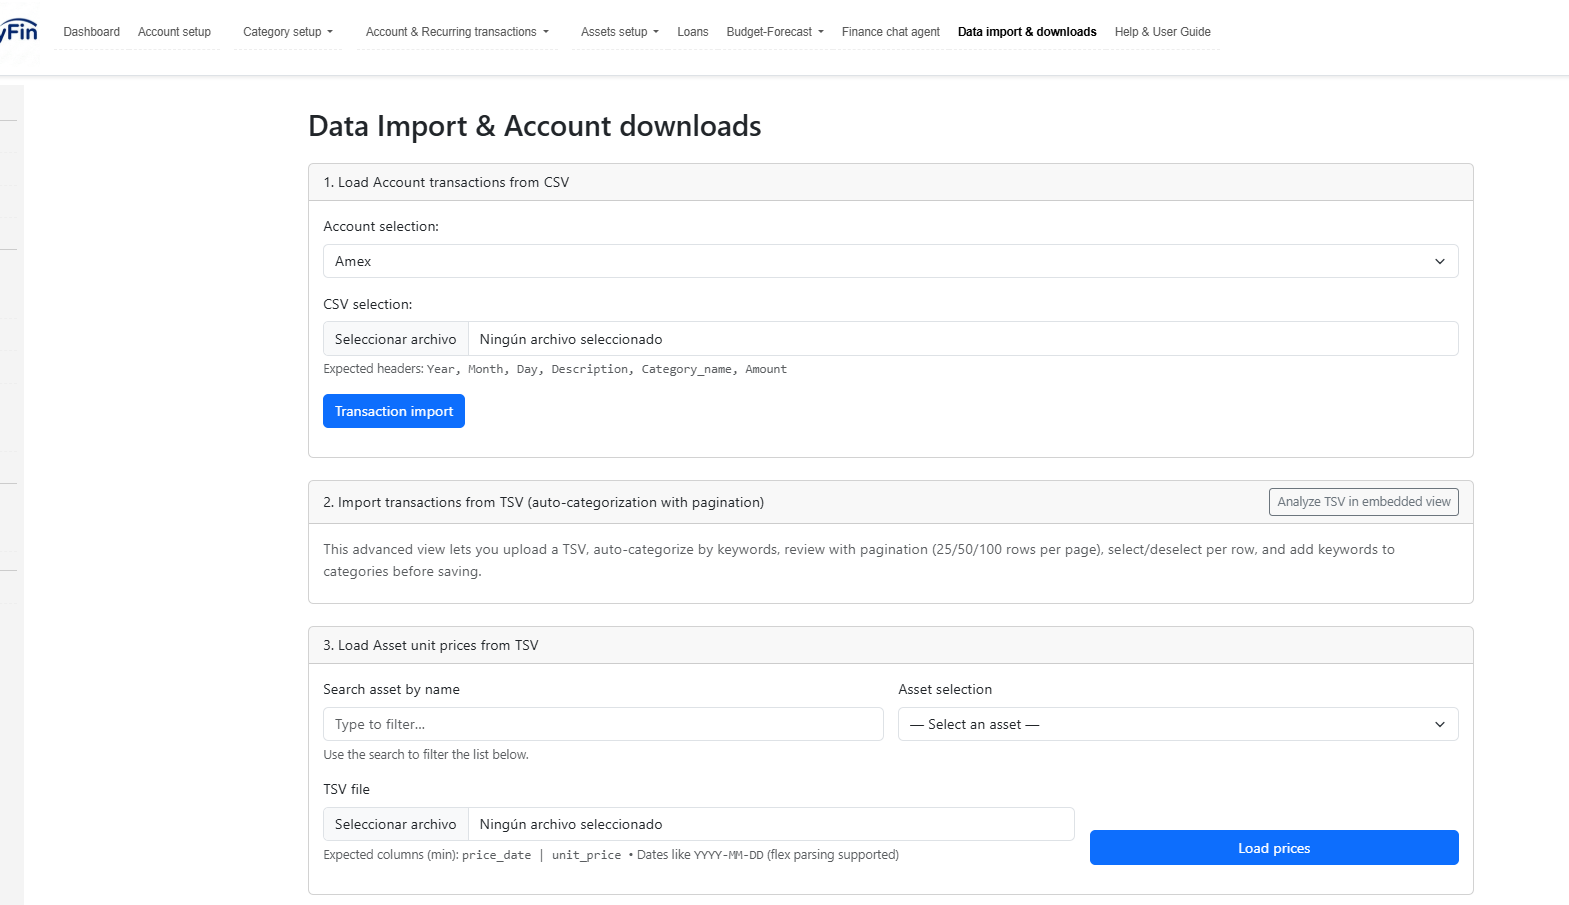Click Analyze TSV in embedded view

pos(1363,502)
